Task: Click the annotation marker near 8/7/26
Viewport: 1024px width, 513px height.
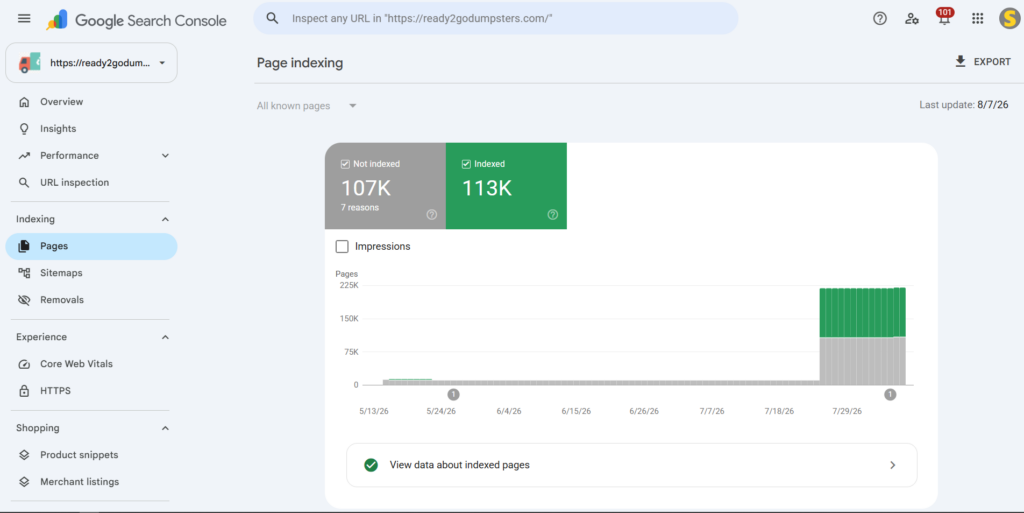Action: 890,394
